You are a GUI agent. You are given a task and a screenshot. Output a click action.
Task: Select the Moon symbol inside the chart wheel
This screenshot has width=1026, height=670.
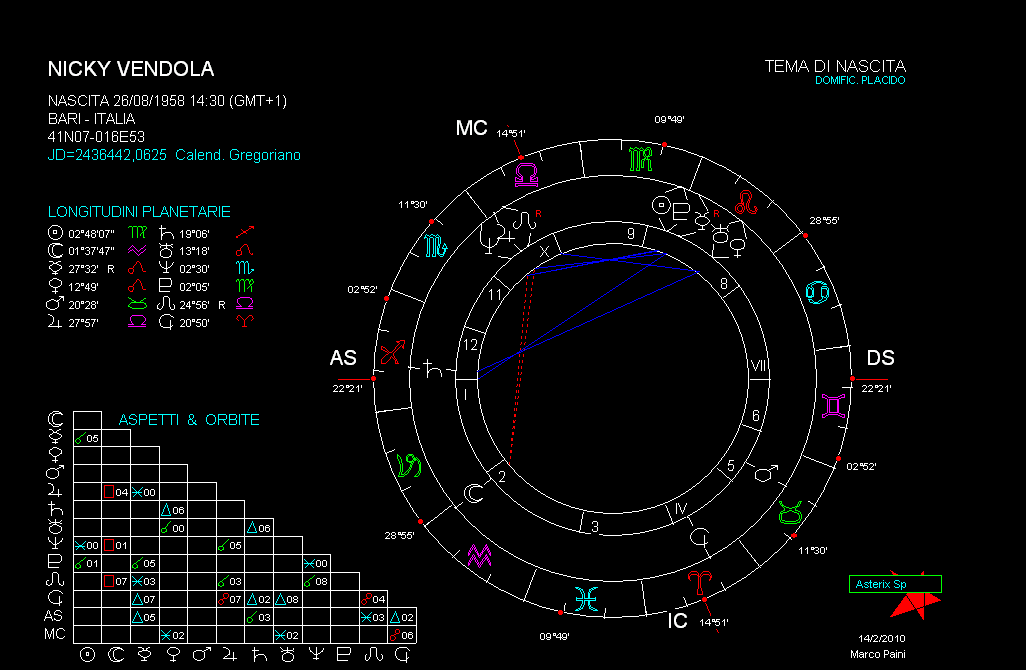pyautogui.click(x=474, y=492)
